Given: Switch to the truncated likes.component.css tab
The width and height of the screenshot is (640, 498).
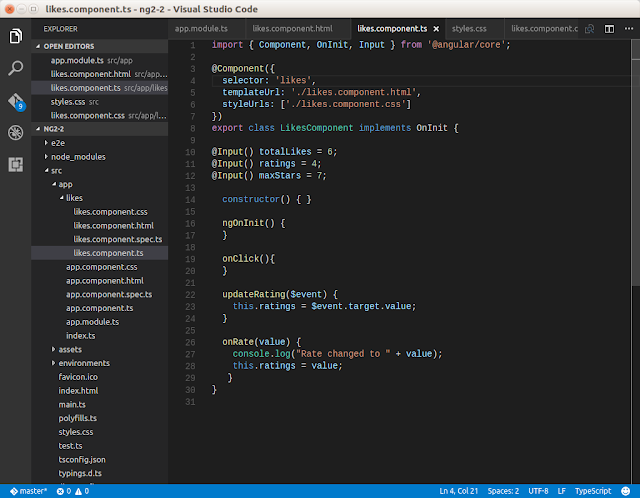Looking at the screenshot, I should point(544,29).
